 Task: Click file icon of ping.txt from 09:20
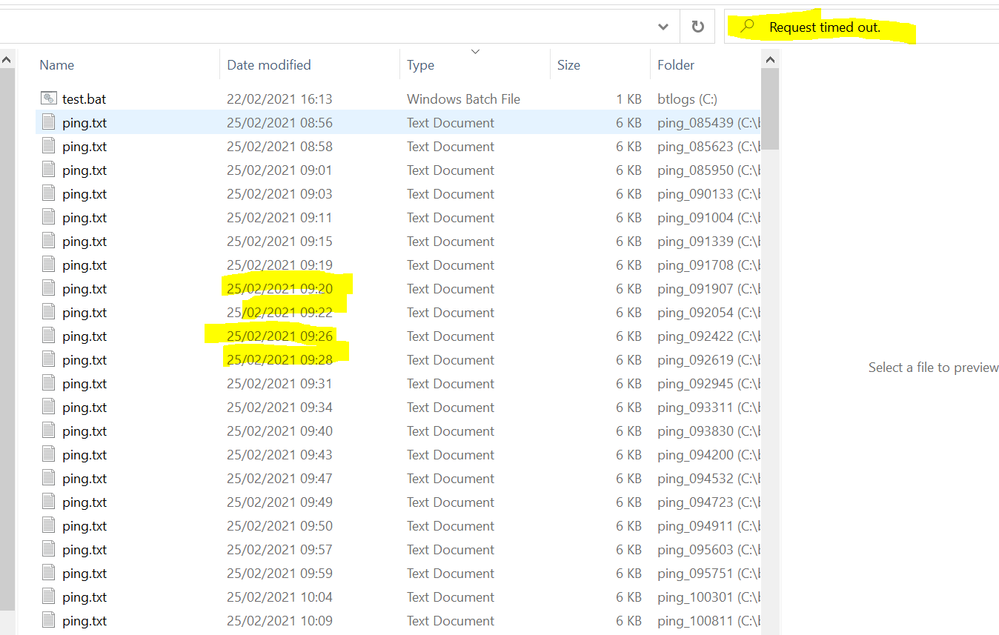tap(49, 289)
